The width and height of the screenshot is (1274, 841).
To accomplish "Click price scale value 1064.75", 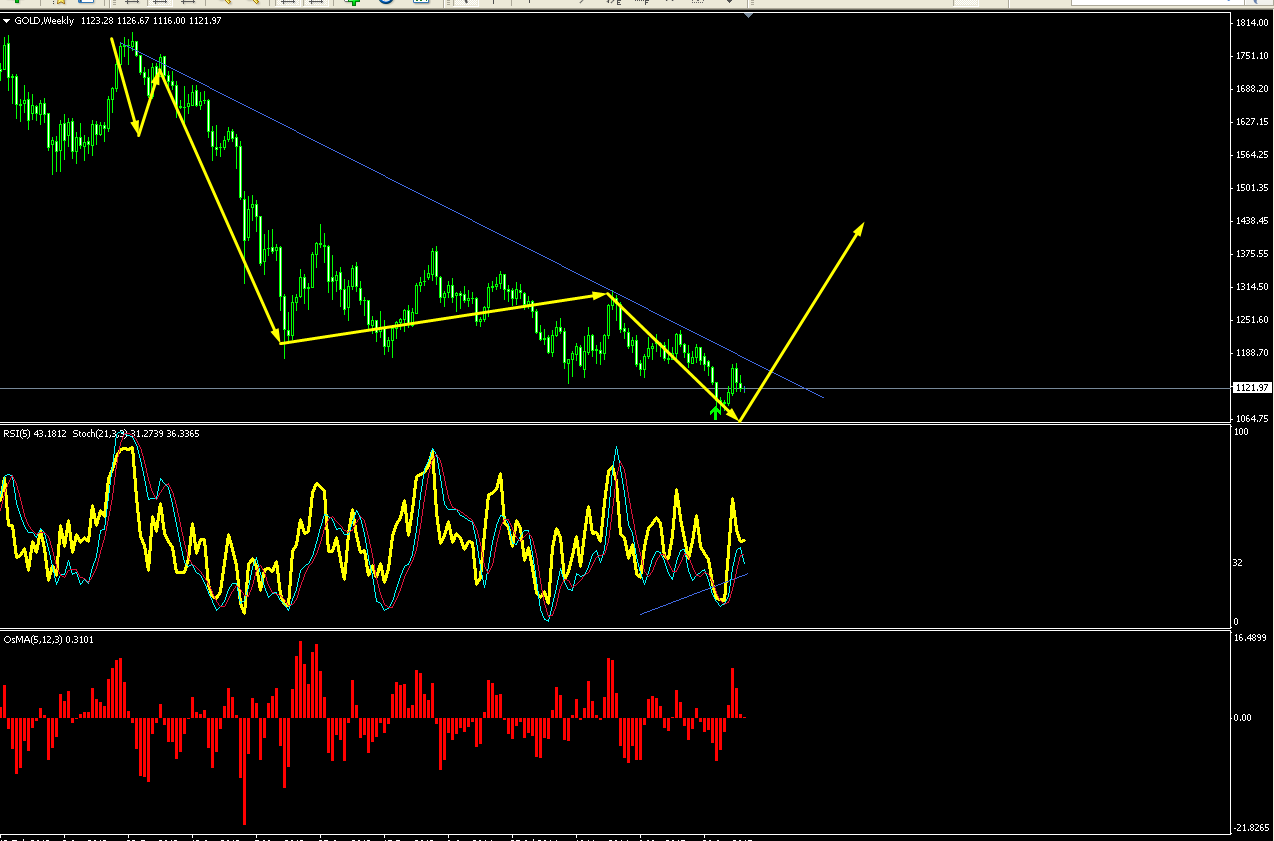I will [x=1250, y=418].
